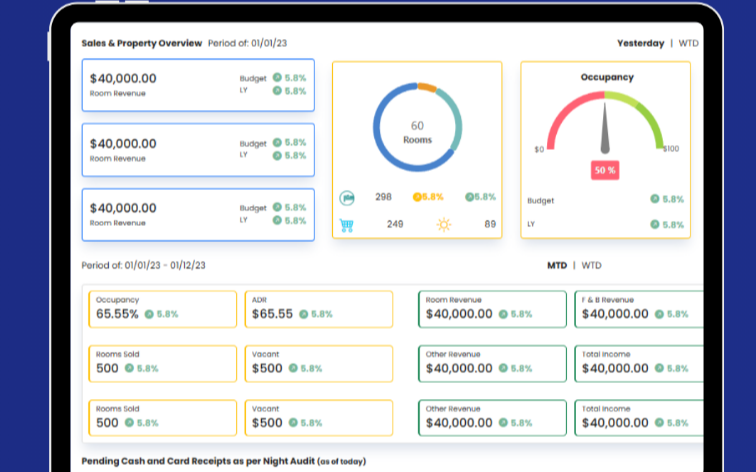756x472 pixels.
Task: Select the MTD period view
Action: click(557, 266)
